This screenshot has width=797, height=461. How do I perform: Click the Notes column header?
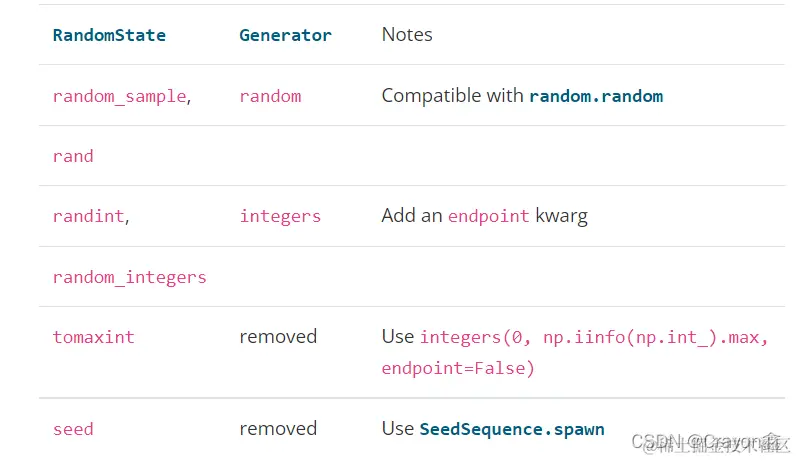click(x=407, y=35)
